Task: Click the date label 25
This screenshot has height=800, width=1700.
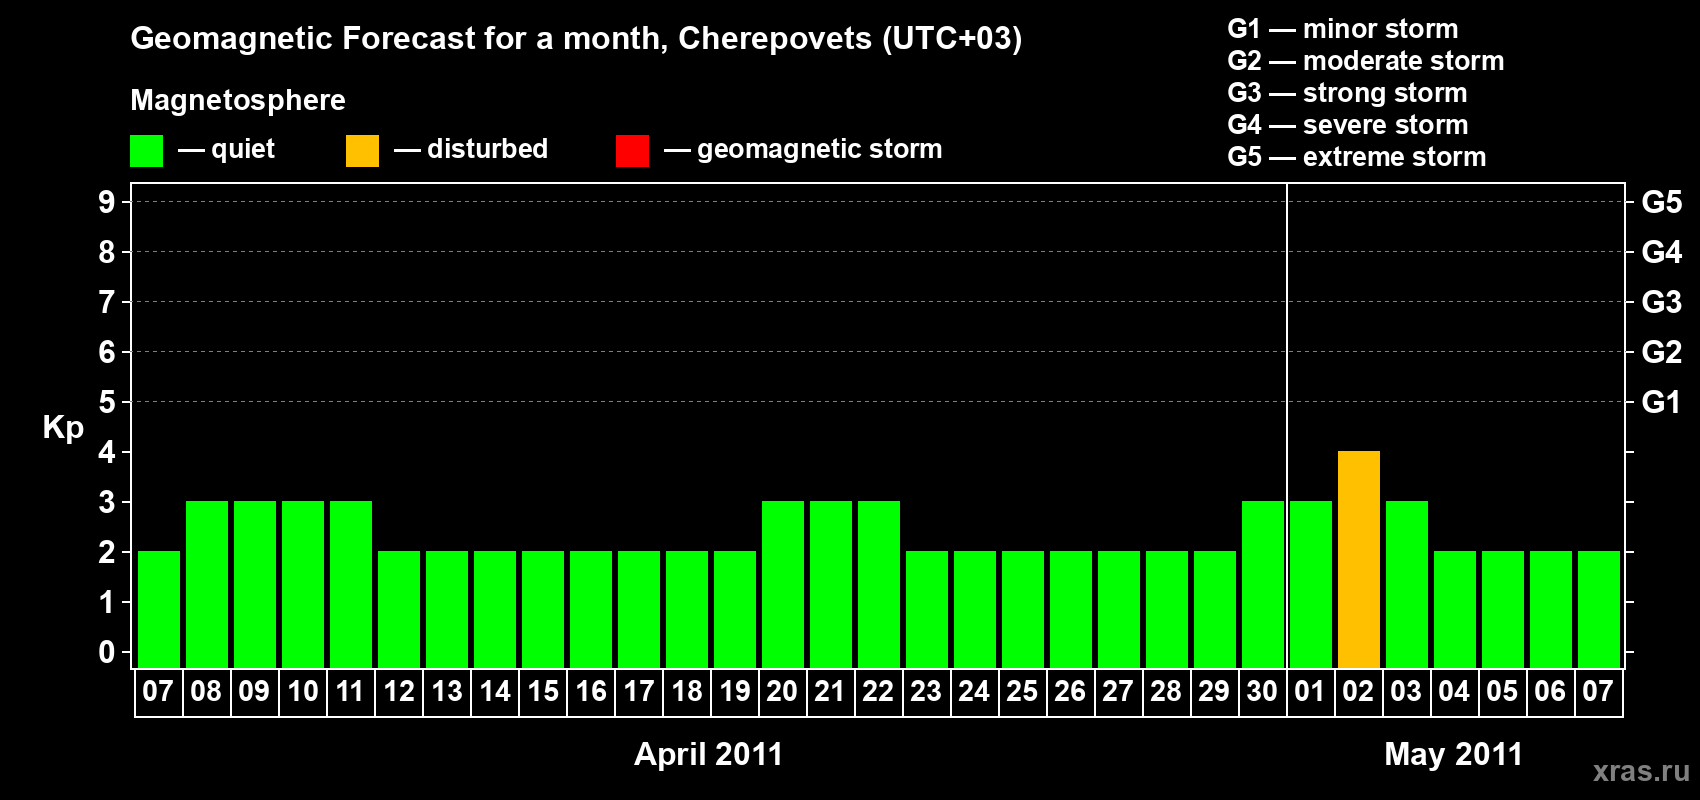Action: coord(1022,691)
